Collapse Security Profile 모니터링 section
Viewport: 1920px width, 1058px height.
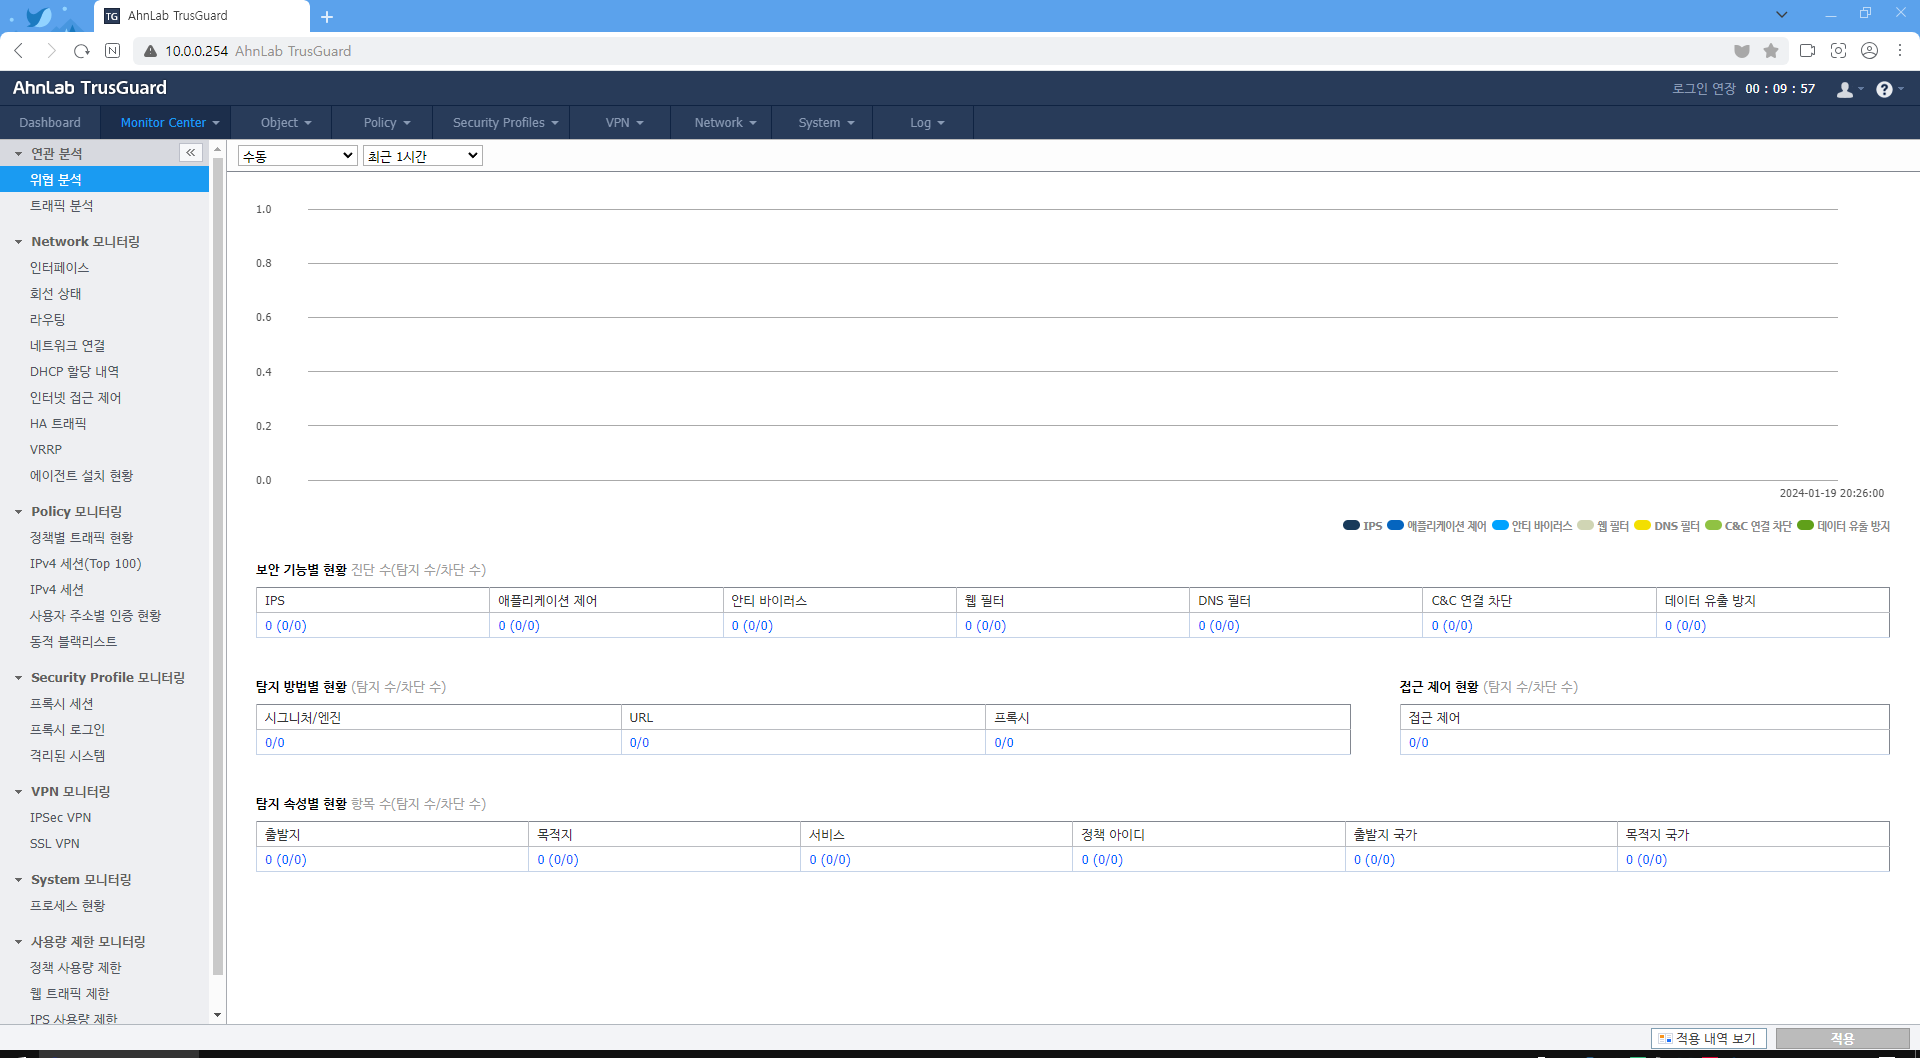pyautogui.click(x=18, y=678)
